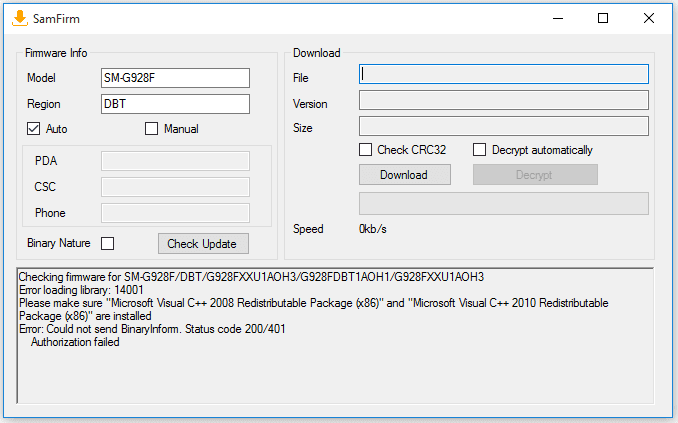Click the Firmware Info group label

point(56,53)
